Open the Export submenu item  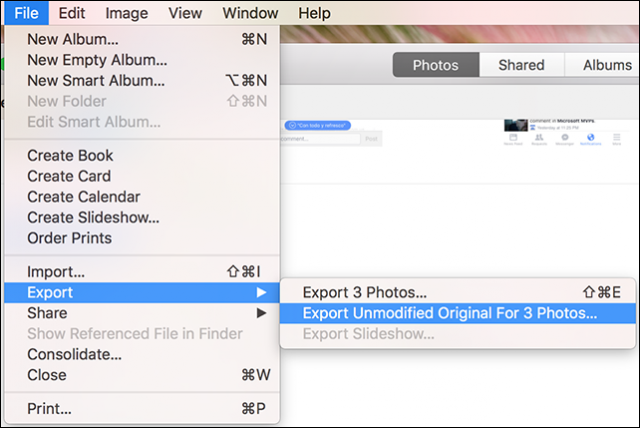tap(50, 292)
